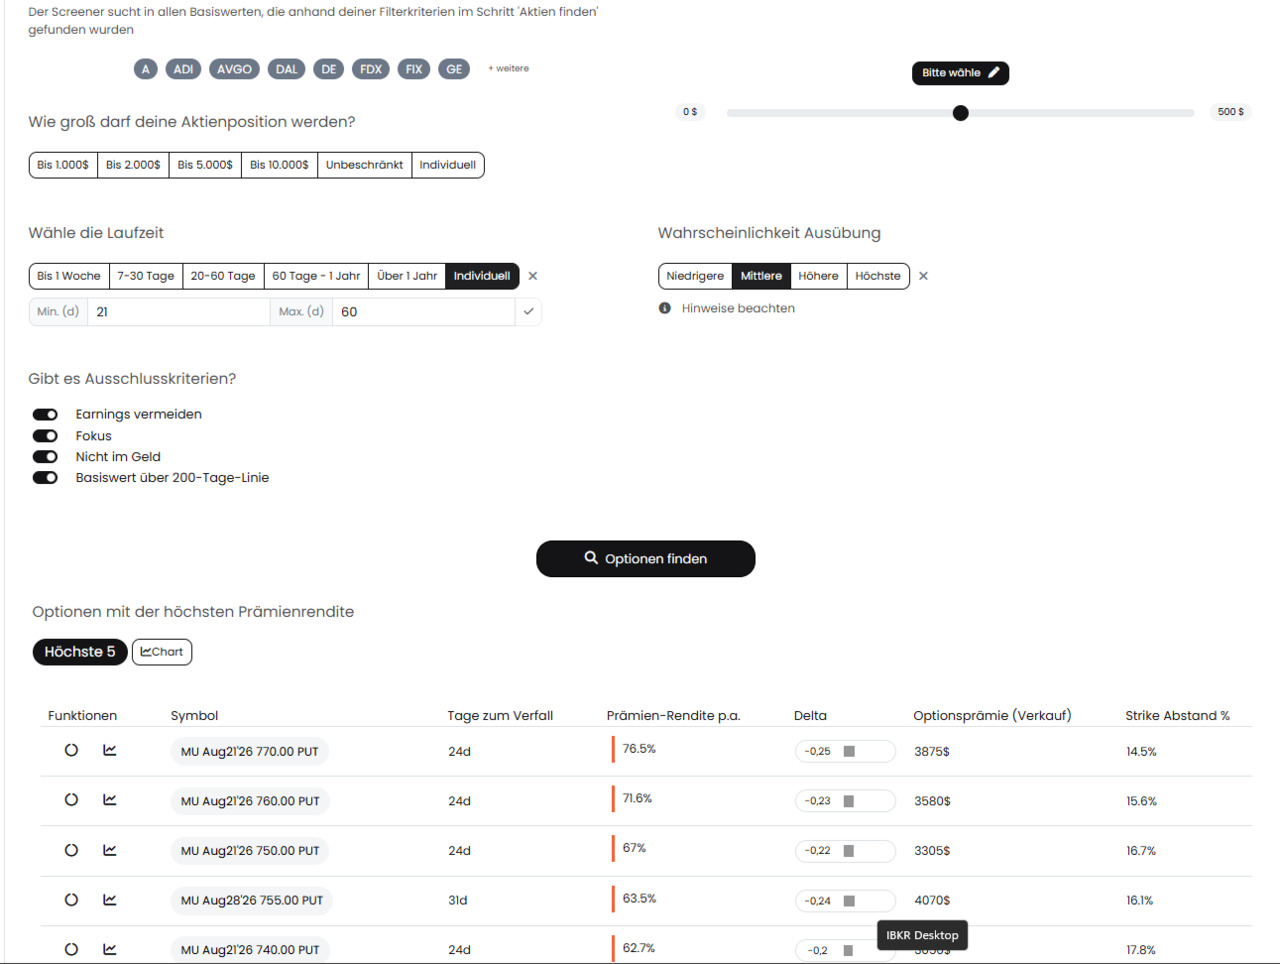1280x964 pixels.
Task: Open the Chart view button
Action: pyautogui.click(x=162, y=652)
